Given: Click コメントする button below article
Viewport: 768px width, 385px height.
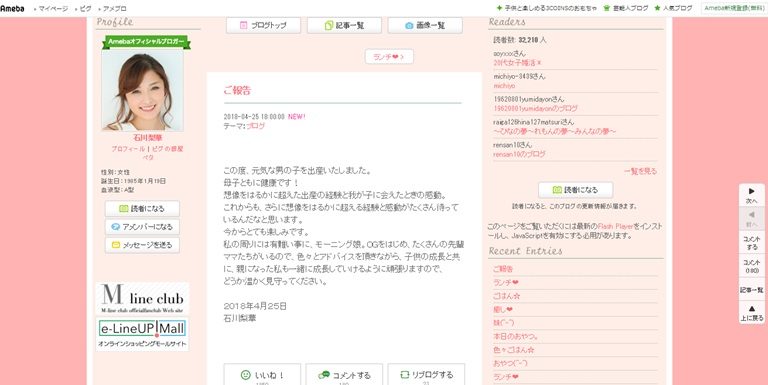Looking at the screenshot, I should pyautogui.click(x=344, y=376).
